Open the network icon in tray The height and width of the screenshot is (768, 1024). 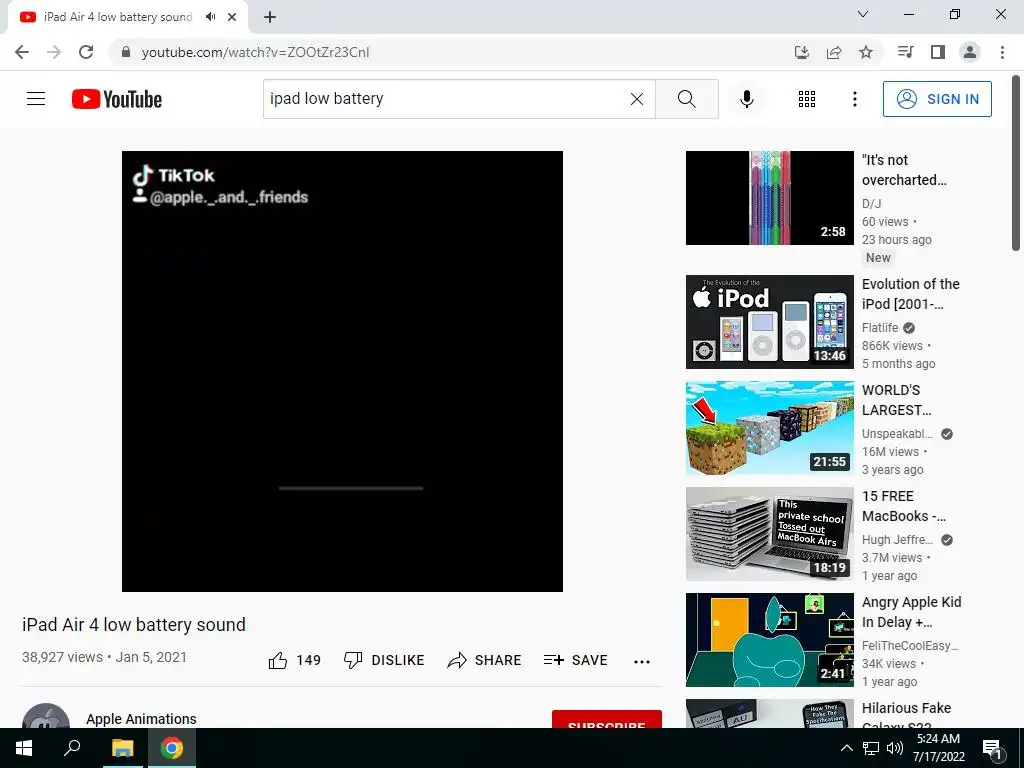[x=871, y=748]
